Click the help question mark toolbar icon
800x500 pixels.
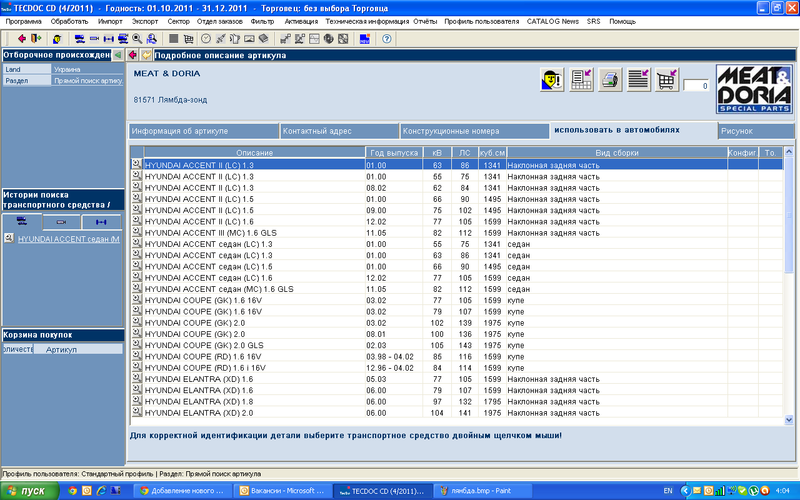pos(387,38)
